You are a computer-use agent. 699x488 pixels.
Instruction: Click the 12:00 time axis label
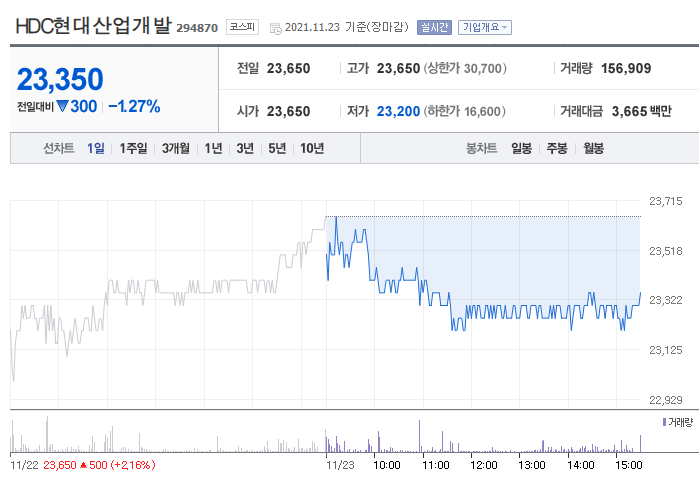[484, 465]
